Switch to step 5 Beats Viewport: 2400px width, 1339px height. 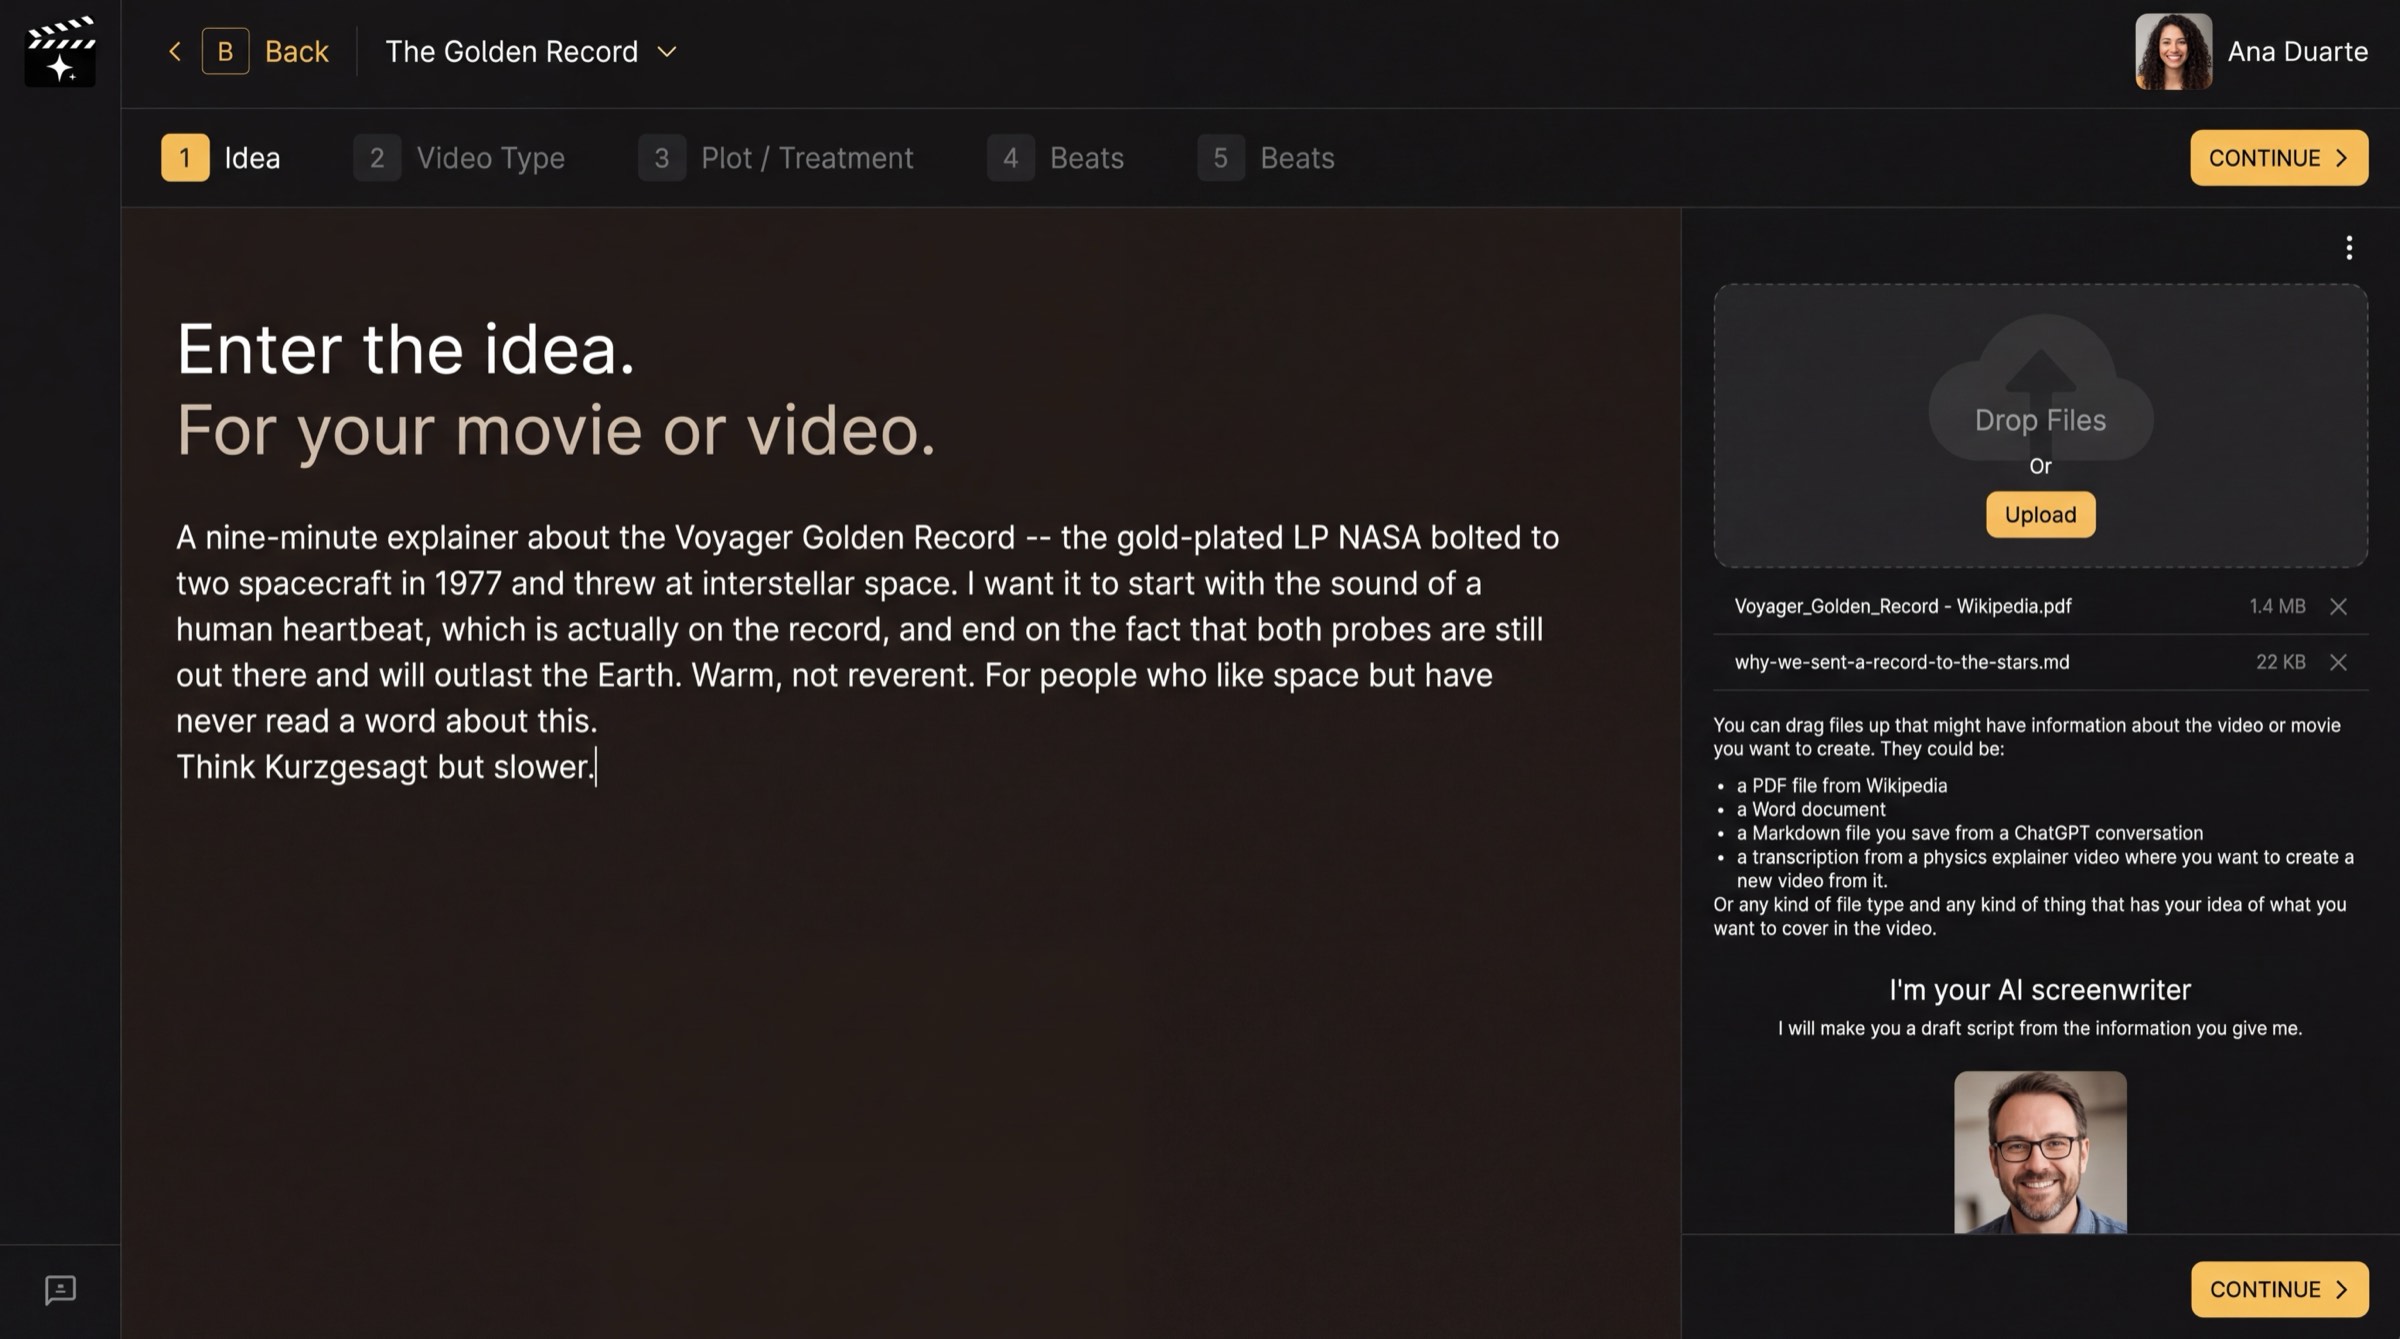[x=1266, y=158]
